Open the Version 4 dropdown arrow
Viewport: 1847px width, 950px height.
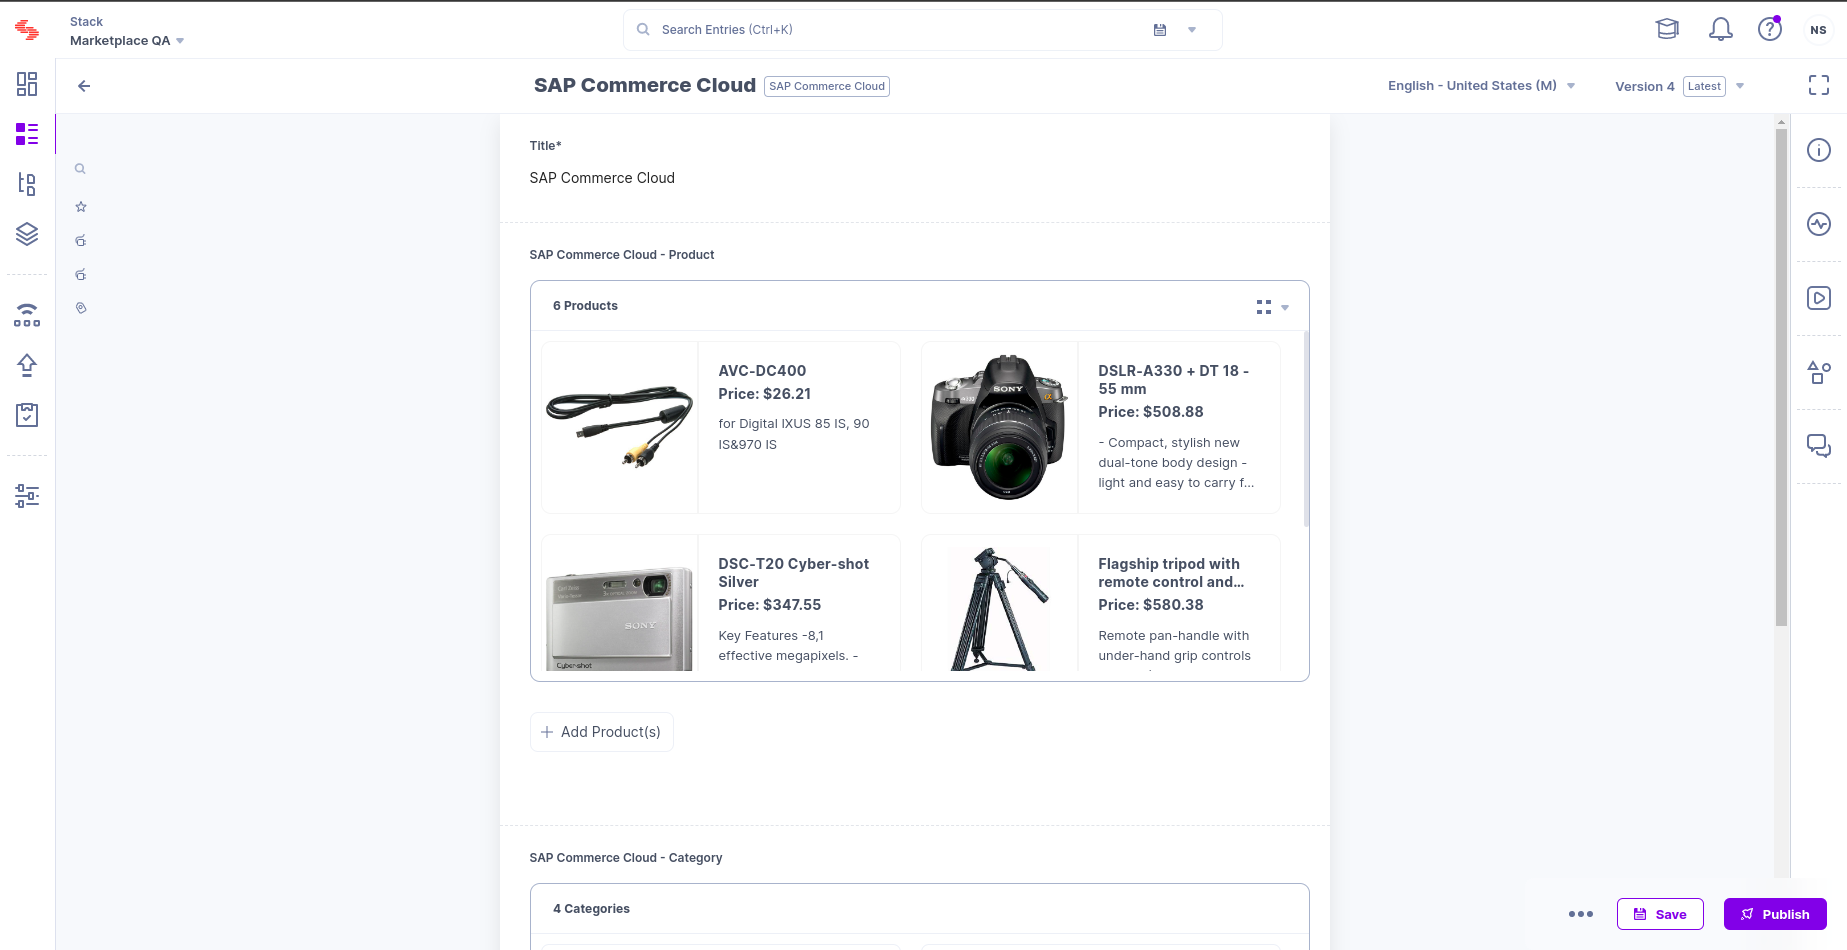click(1740, 86)
